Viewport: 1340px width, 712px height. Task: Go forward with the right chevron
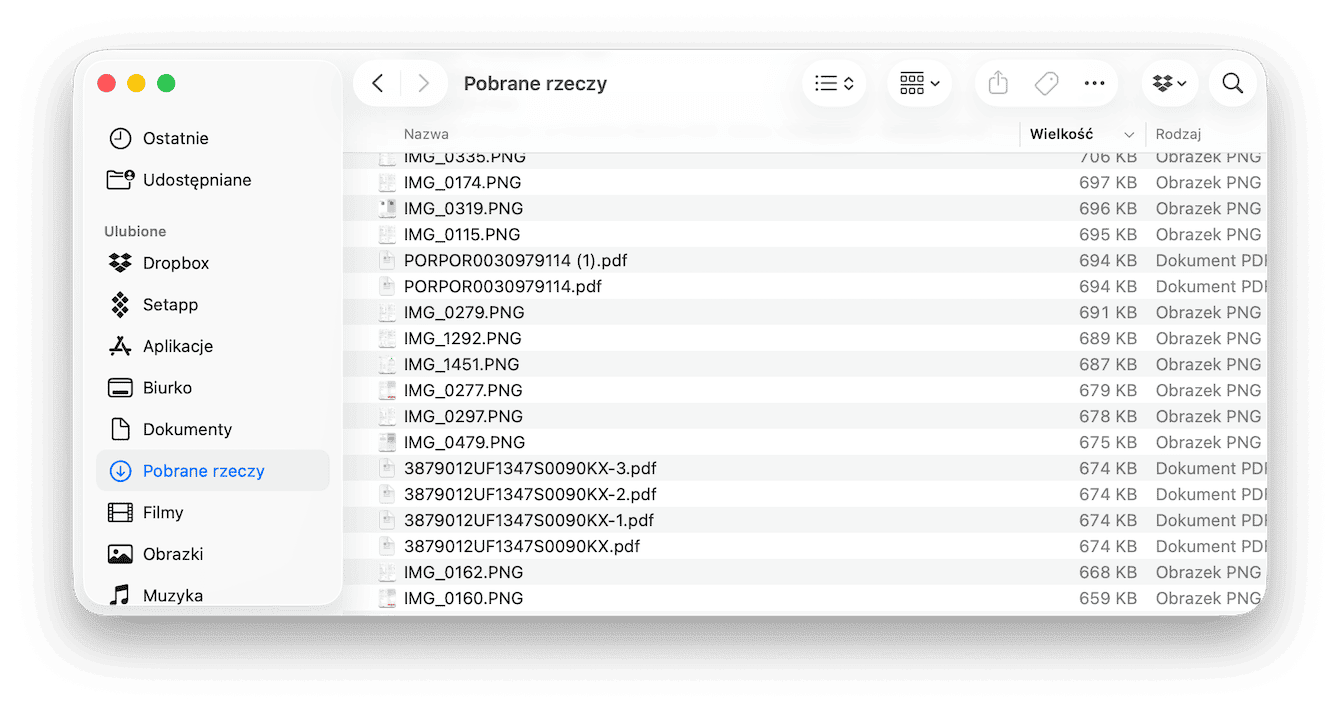(x=424, y=84)
